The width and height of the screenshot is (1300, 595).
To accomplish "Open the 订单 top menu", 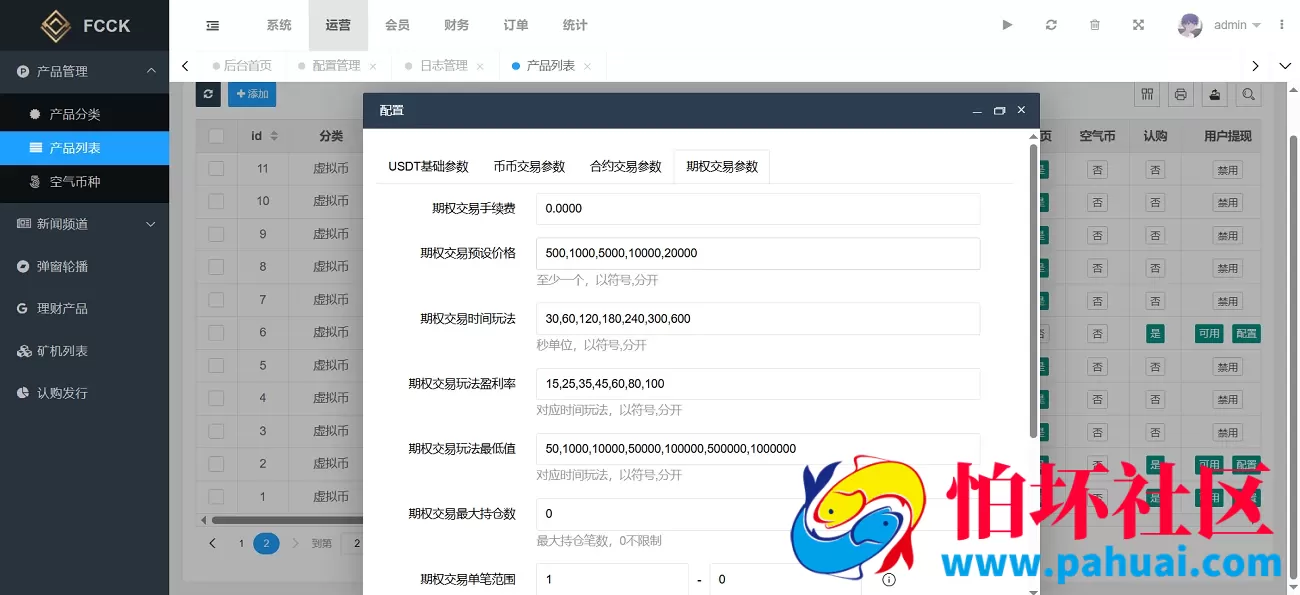I will pyautogui.click(x=516, y=25).
